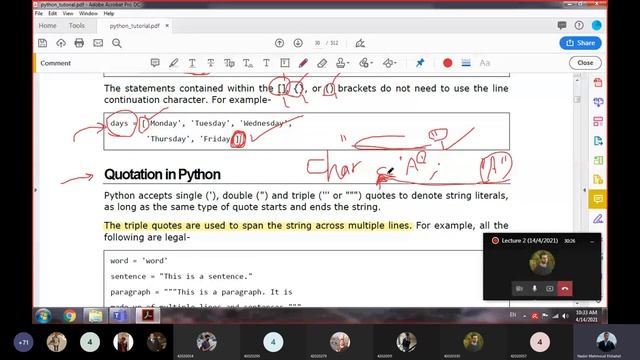This screenshot has height=360, width=640.
Task: Switch to the Tools tab
Action: [77, 25]
